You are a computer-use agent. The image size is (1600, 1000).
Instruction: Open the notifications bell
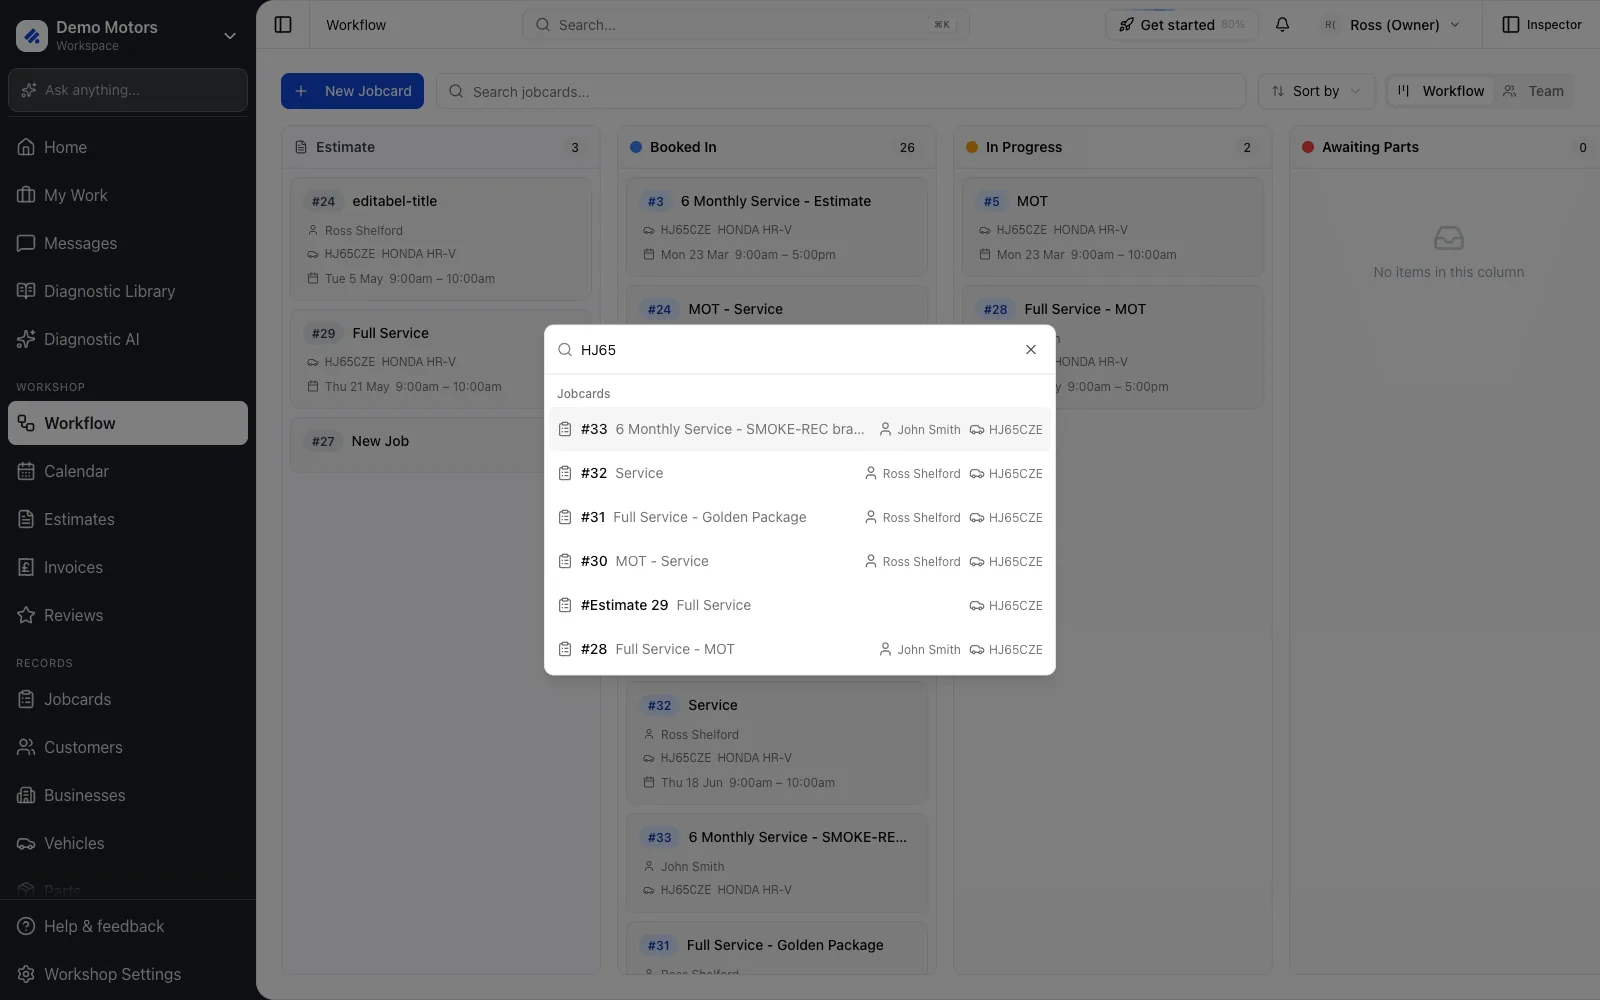pyautogui.click(x=1282, y=24)
